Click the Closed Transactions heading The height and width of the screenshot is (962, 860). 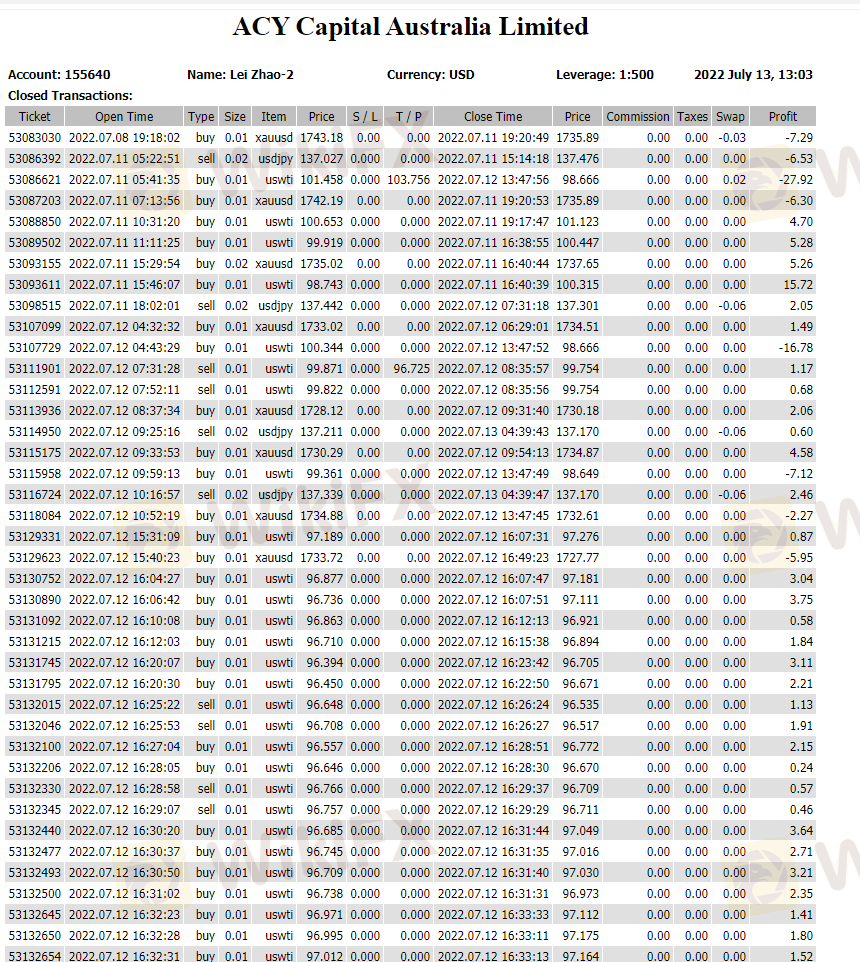(70, 95)
